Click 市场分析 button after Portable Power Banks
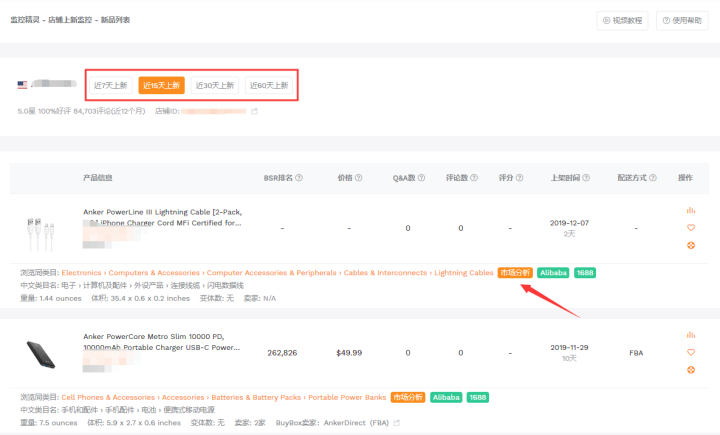The image size is (720, 435). pyautogui.click(x=408, y=397)
